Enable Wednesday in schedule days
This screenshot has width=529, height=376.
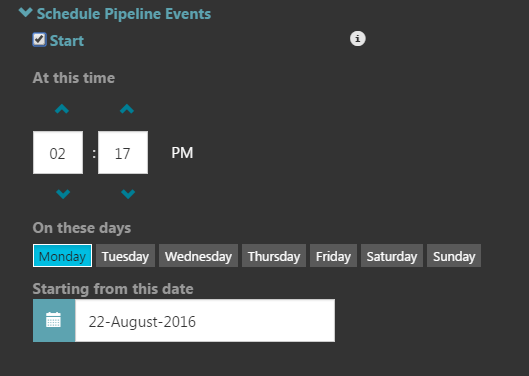coord(198,256)
